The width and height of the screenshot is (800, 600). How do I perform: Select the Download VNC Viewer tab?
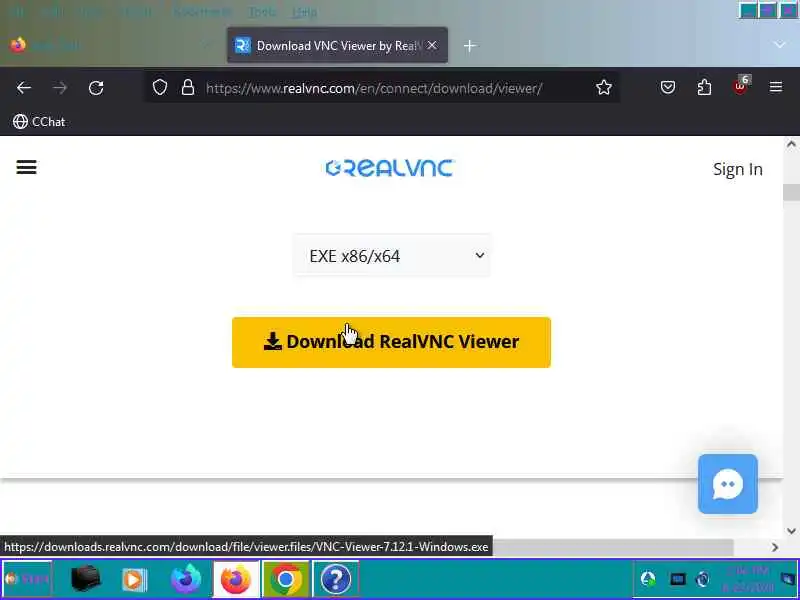pyautogui.click(x=337, y=45)
